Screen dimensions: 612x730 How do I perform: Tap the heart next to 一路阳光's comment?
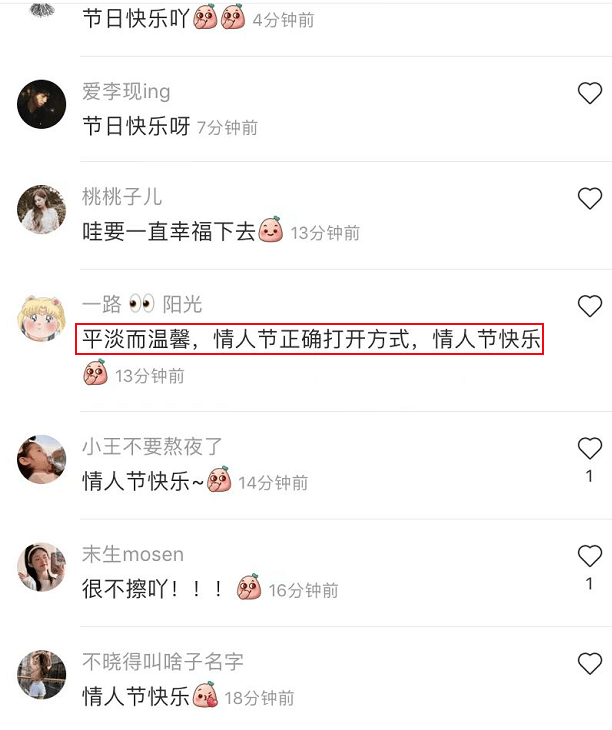[590, 306]
